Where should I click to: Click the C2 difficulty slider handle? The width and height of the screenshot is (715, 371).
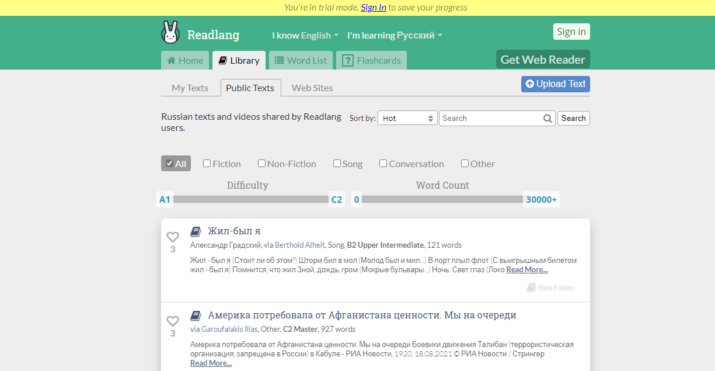coord(337,200)
